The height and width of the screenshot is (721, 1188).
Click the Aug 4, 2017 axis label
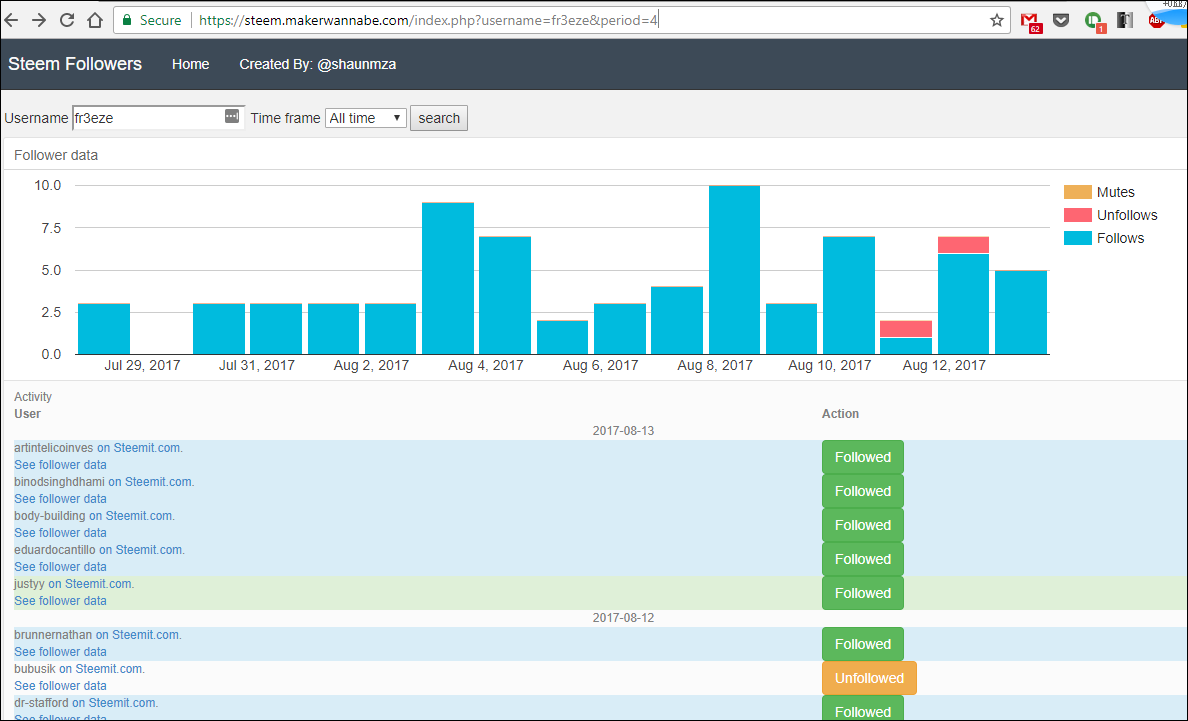(486, 366)
